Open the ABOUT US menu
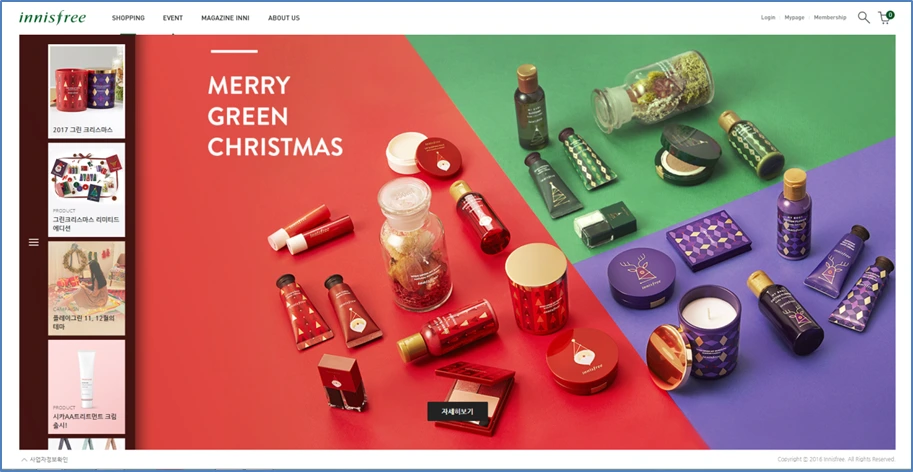 tap(284, 18)
